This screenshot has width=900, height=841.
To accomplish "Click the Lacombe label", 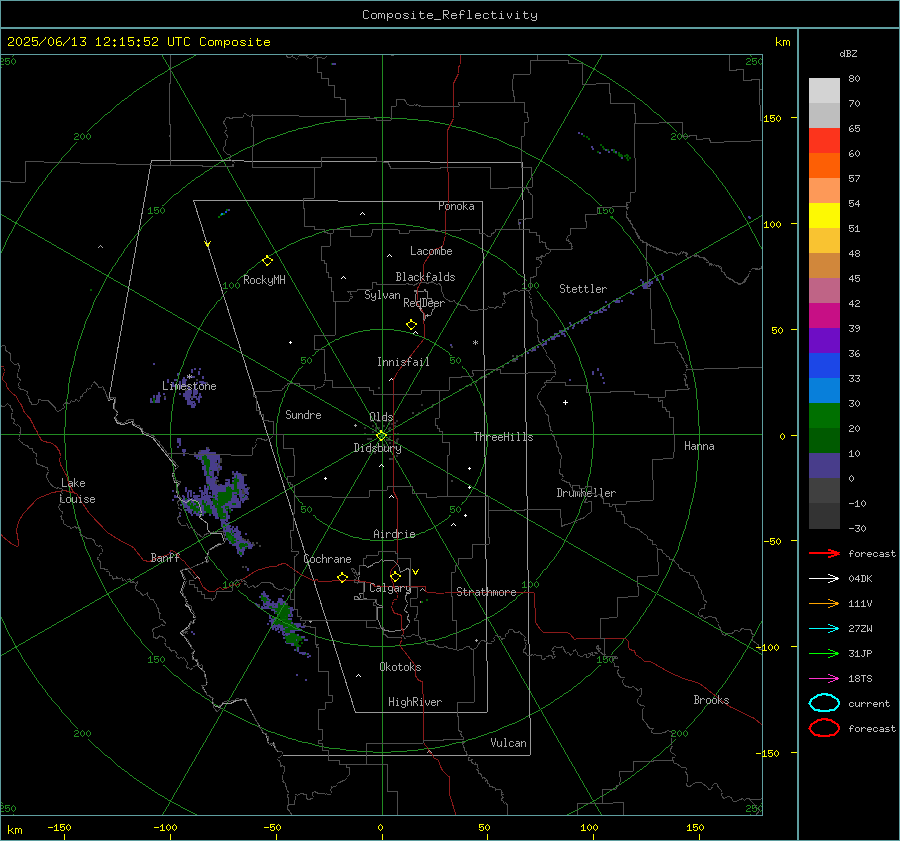I will click(x=431, y=251).
